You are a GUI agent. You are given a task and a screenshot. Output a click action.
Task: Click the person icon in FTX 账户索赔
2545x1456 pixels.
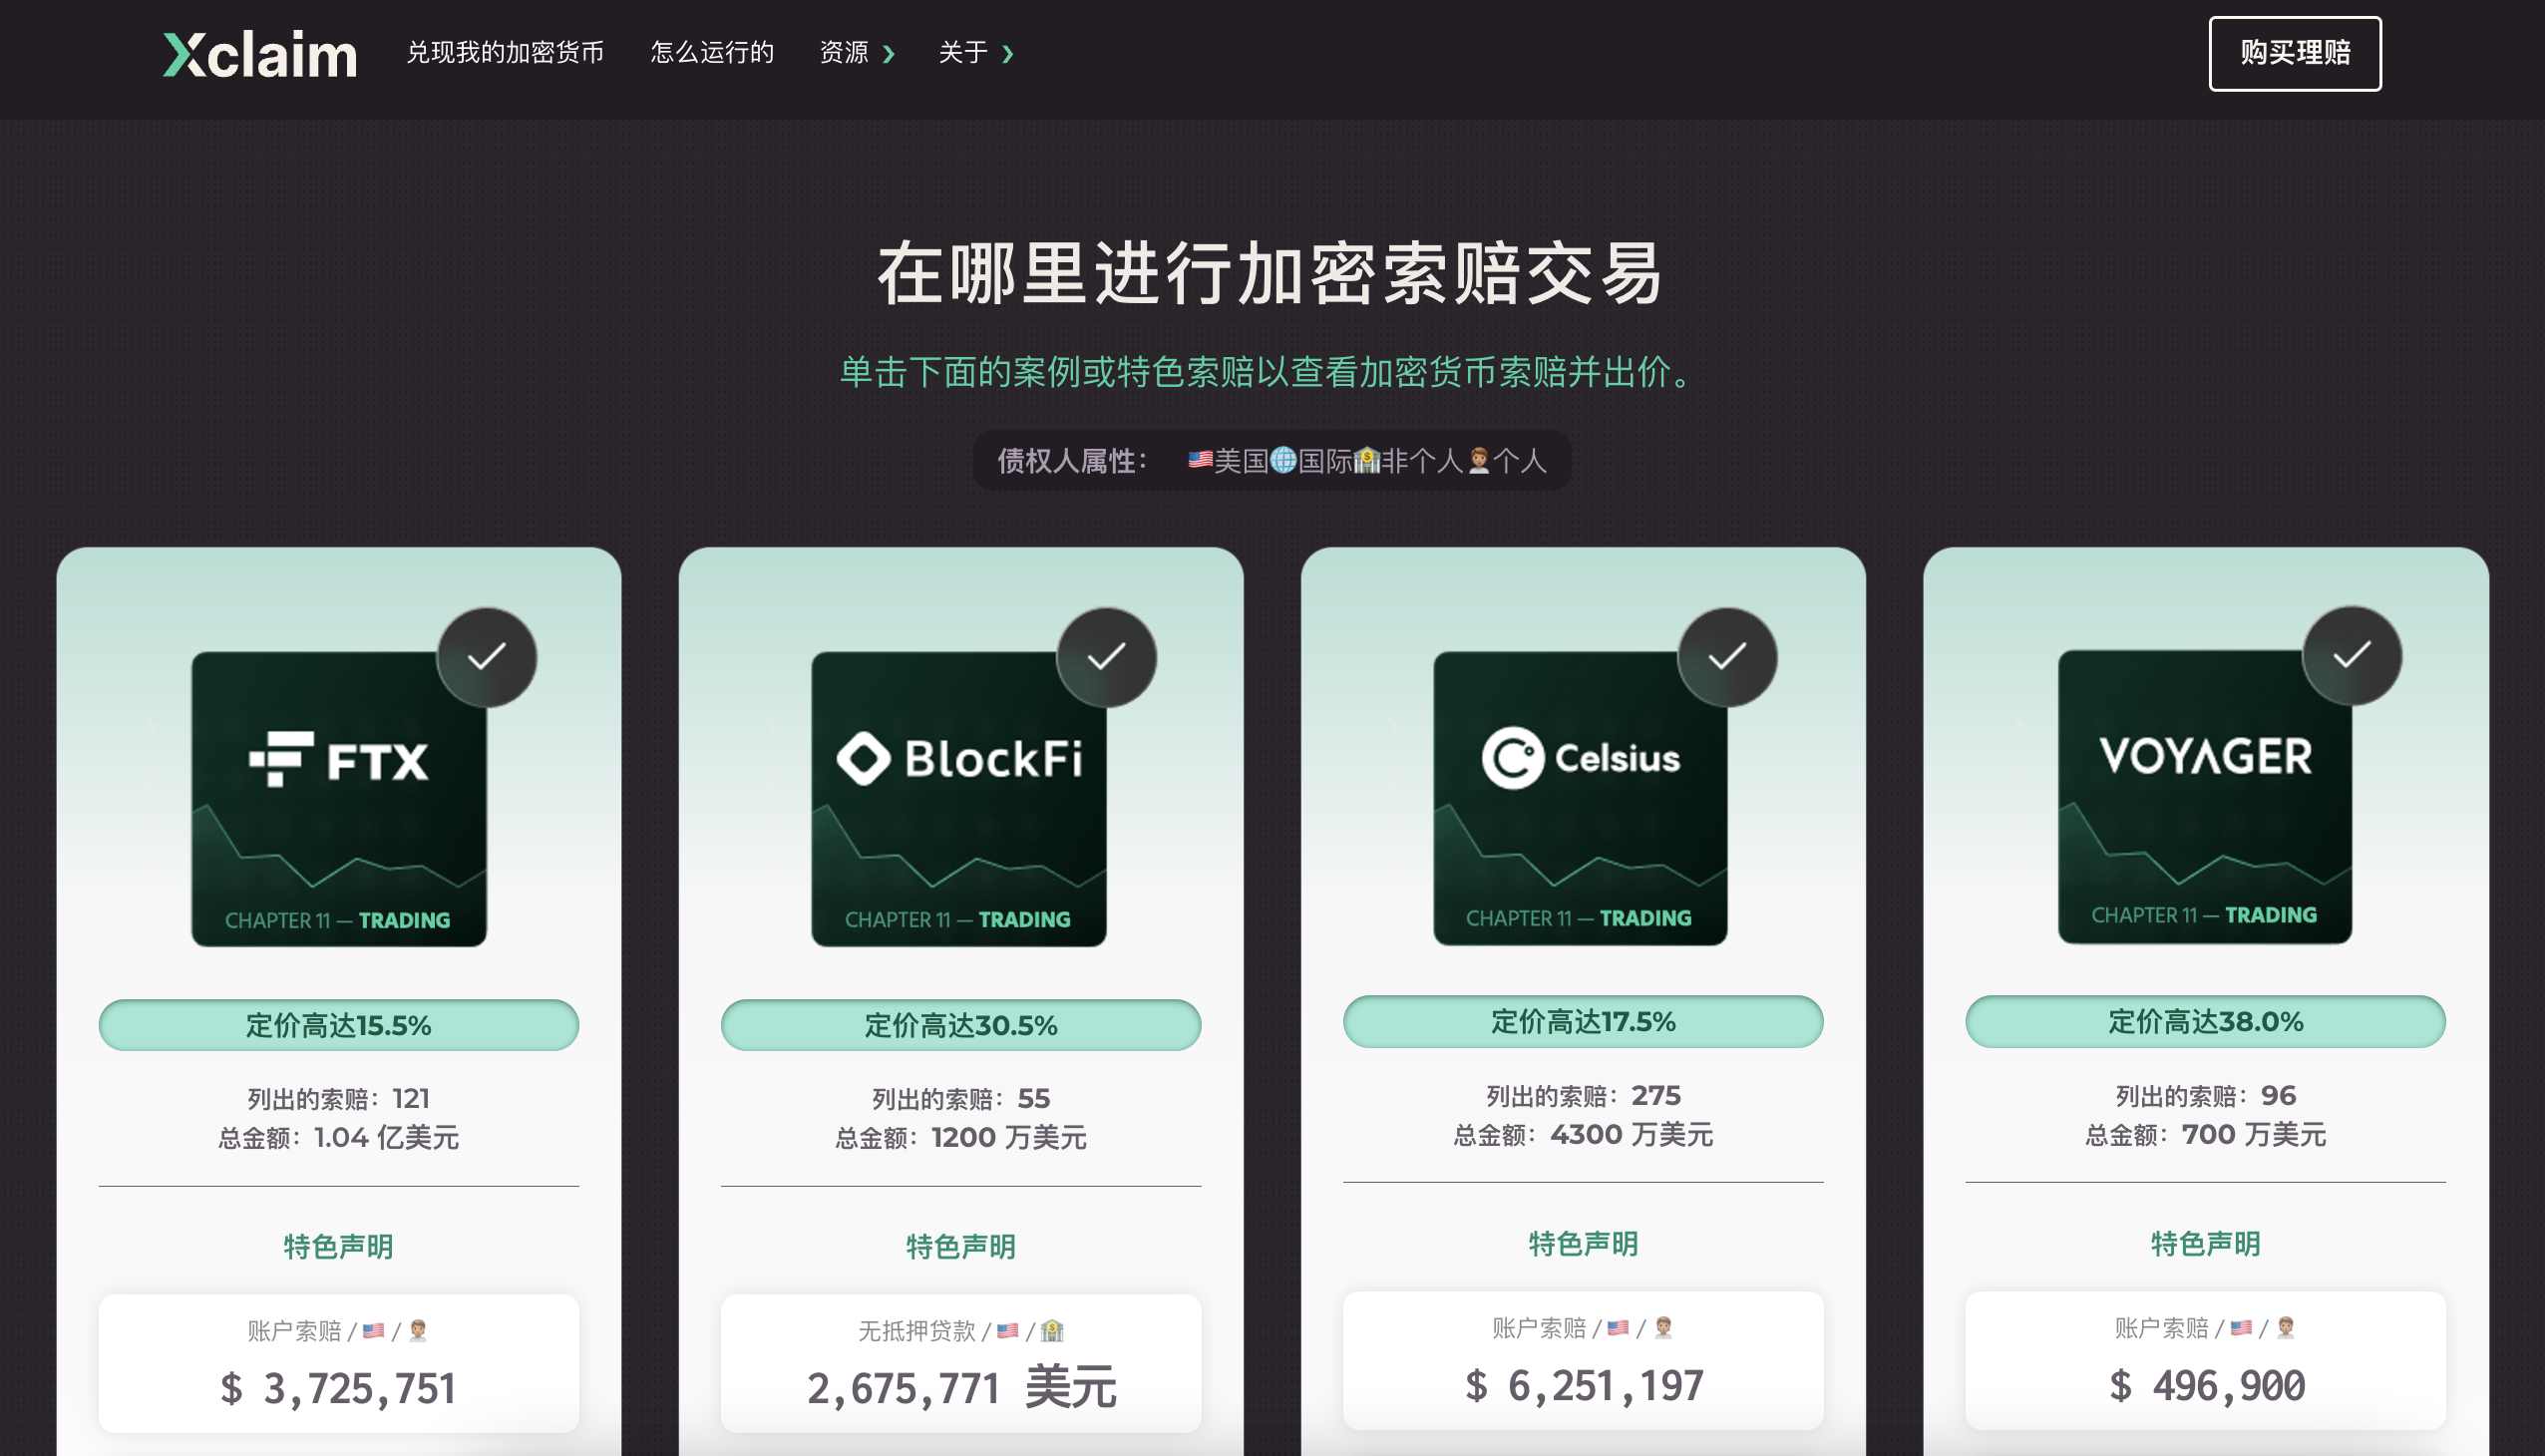418,1331
